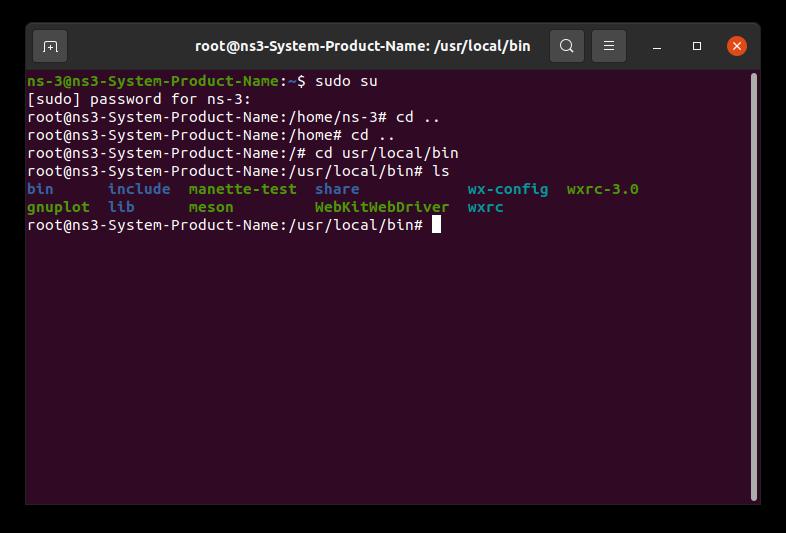Click the 'wx-config' entry

click(x=508, y=190)
